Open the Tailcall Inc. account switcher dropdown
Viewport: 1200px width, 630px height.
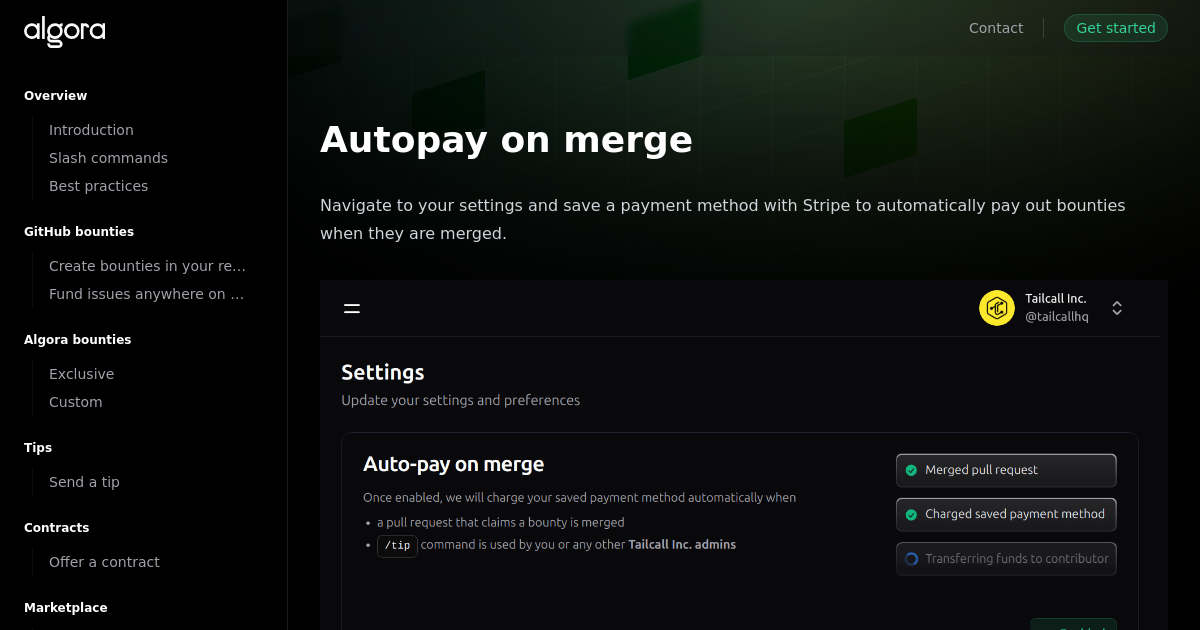1116,308
